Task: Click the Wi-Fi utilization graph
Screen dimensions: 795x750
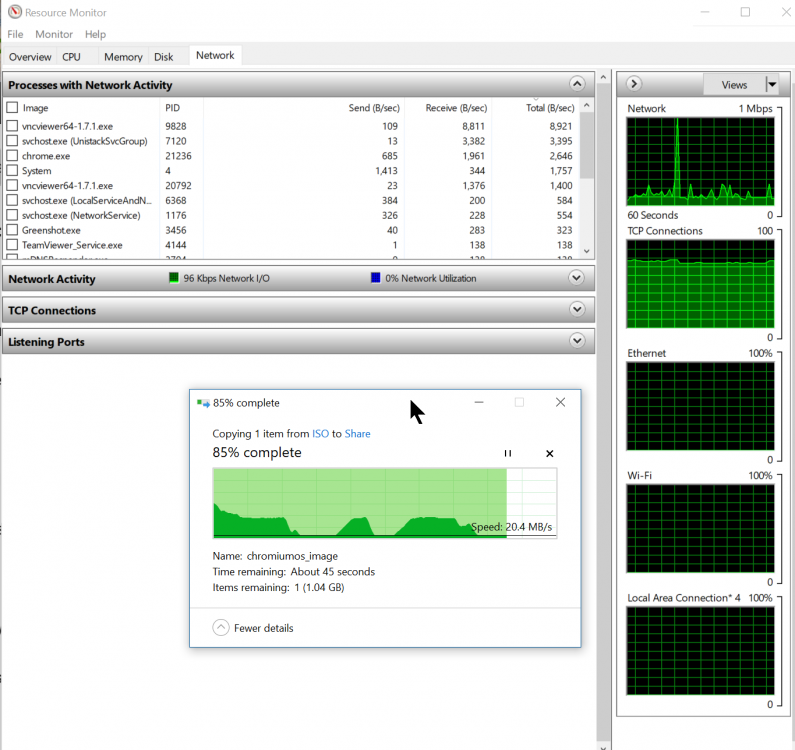Action: [x=700, y=528]
